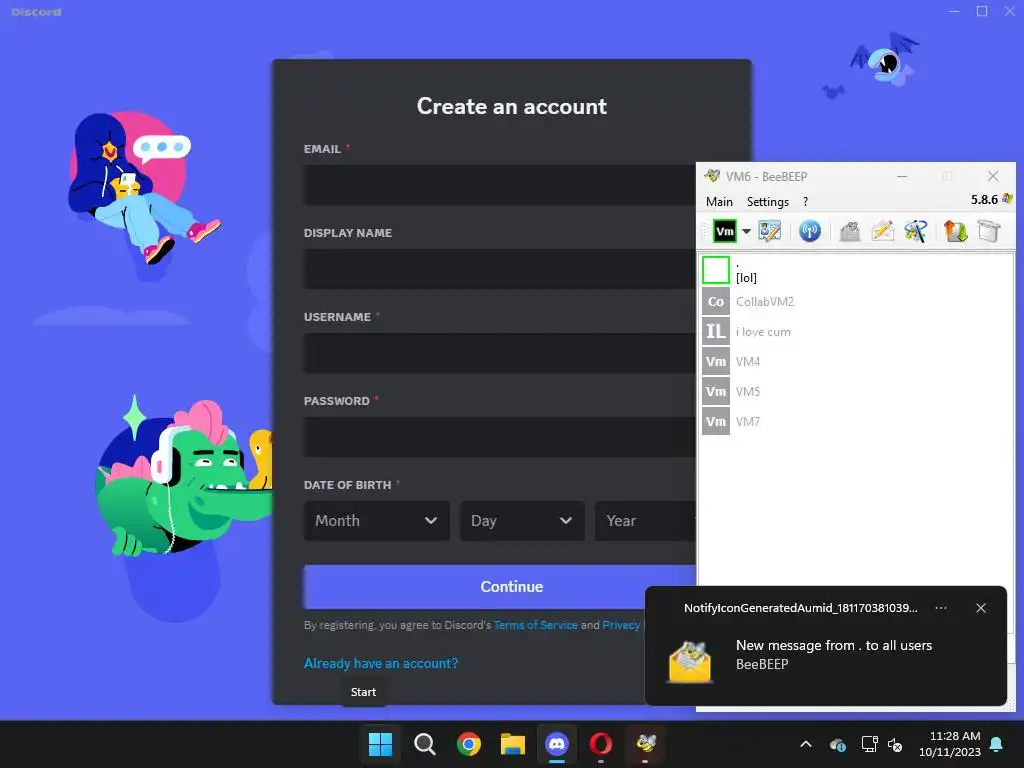The image size is (1024, 768).
Task: Click the BeeBEEP envelope icon in the notification
Action: point(690,662)
